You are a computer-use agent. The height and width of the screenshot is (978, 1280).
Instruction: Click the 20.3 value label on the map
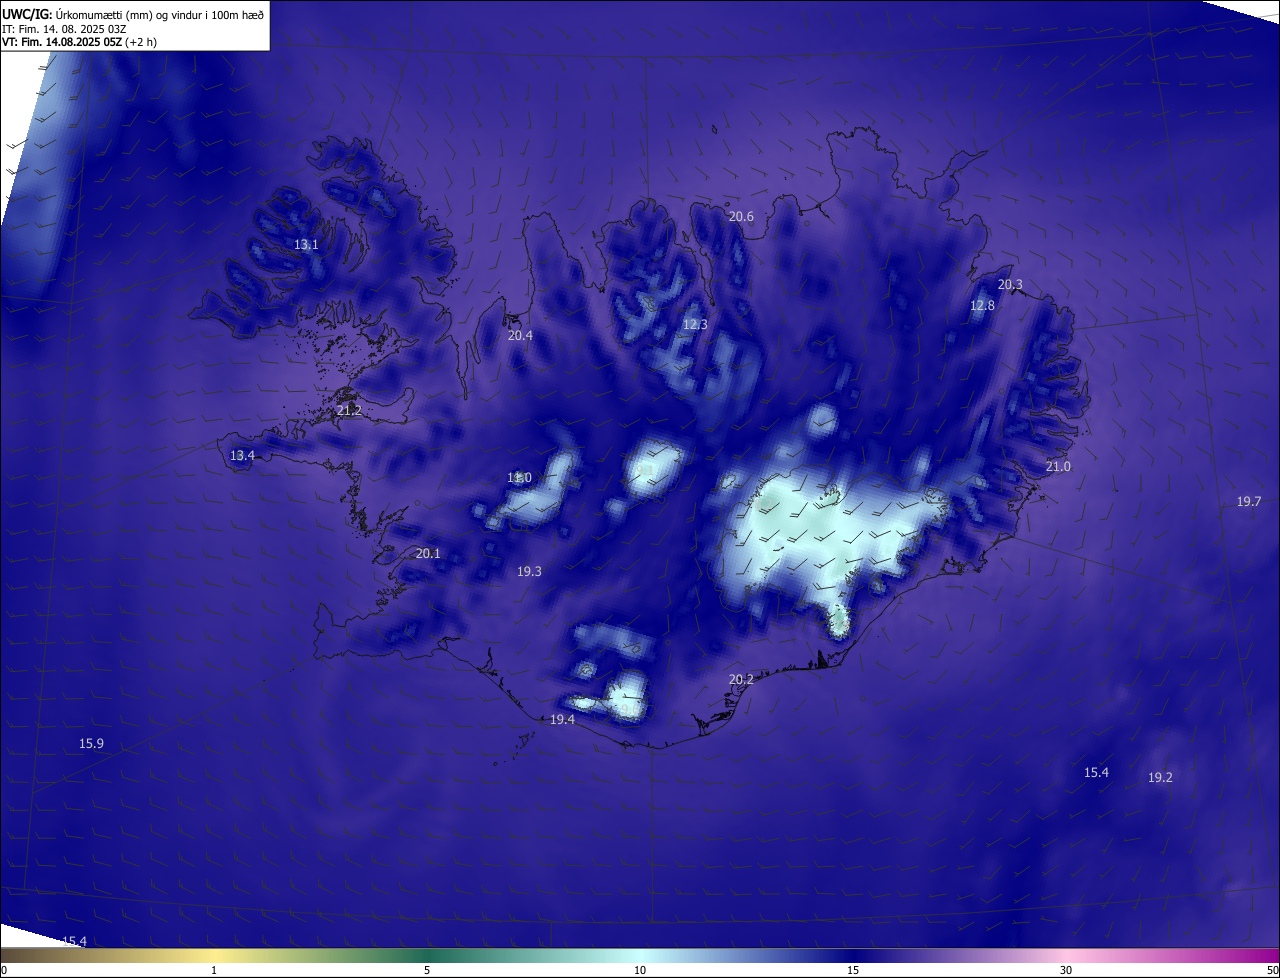1010,284
